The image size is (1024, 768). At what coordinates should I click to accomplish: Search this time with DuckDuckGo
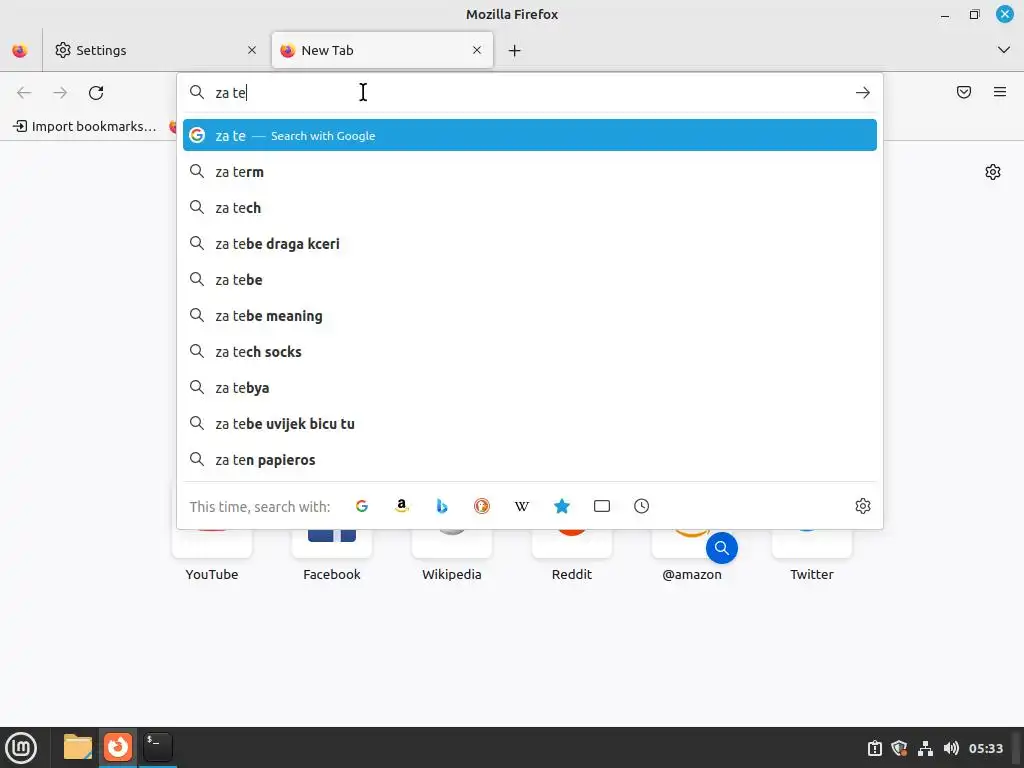pyautogui.click(x=482, y=506)
